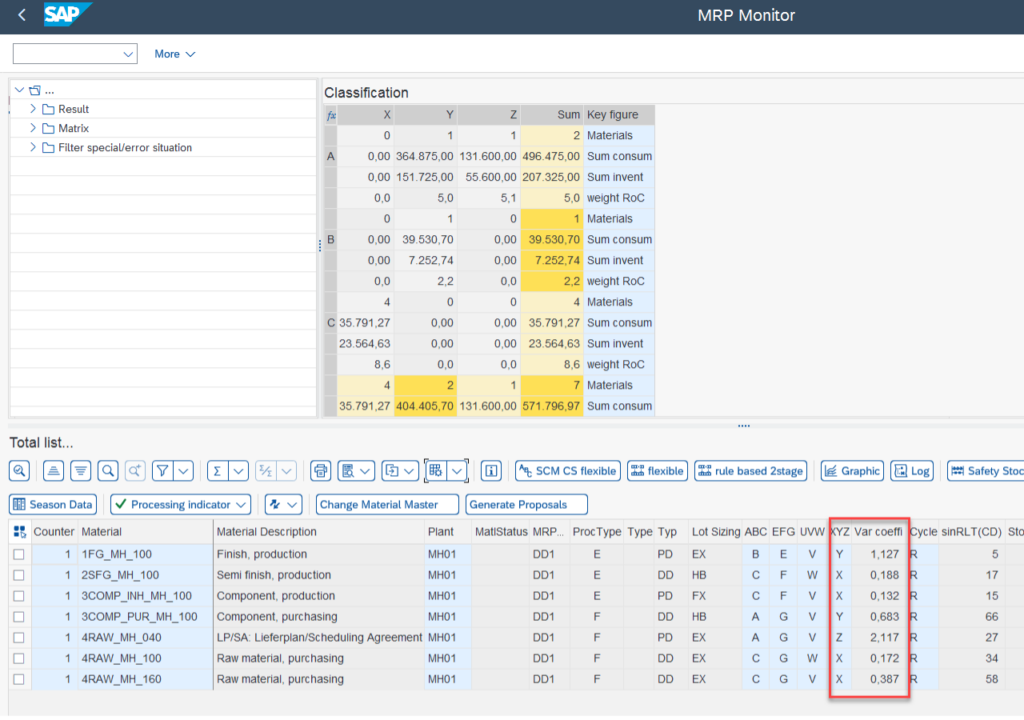1024x720 pixels.
Task: Check the row for 3COMP_PUR_MH_100
Action: point(19,617)
